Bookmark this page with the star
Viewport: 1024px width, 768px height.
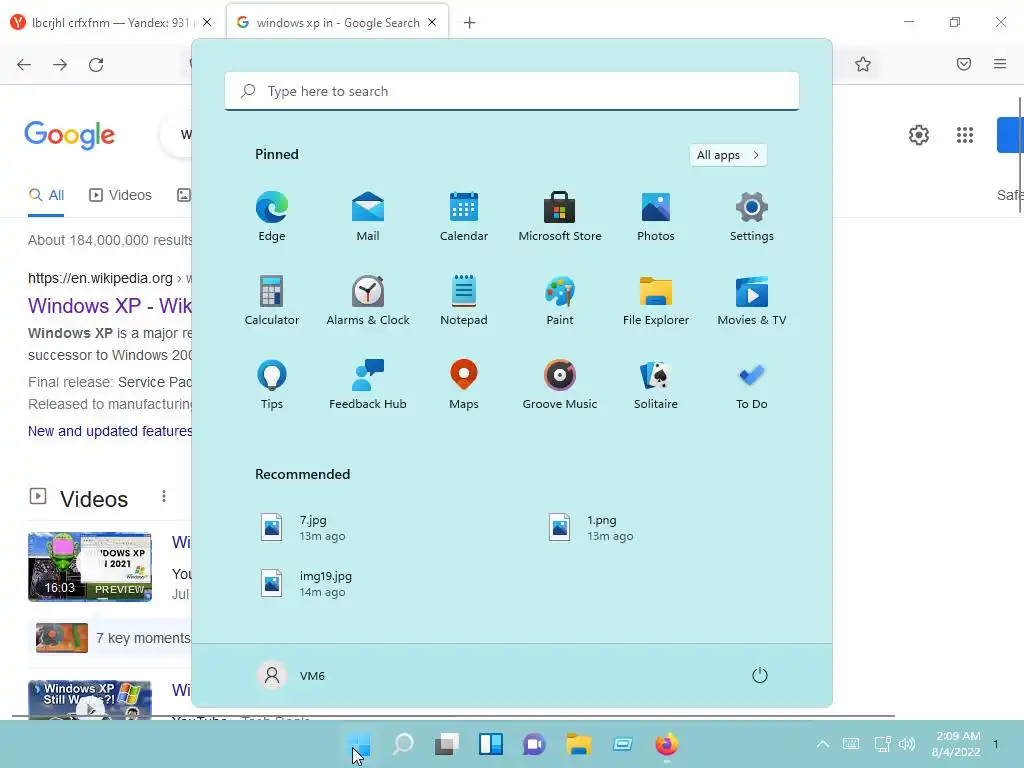[x=863, y=64]
